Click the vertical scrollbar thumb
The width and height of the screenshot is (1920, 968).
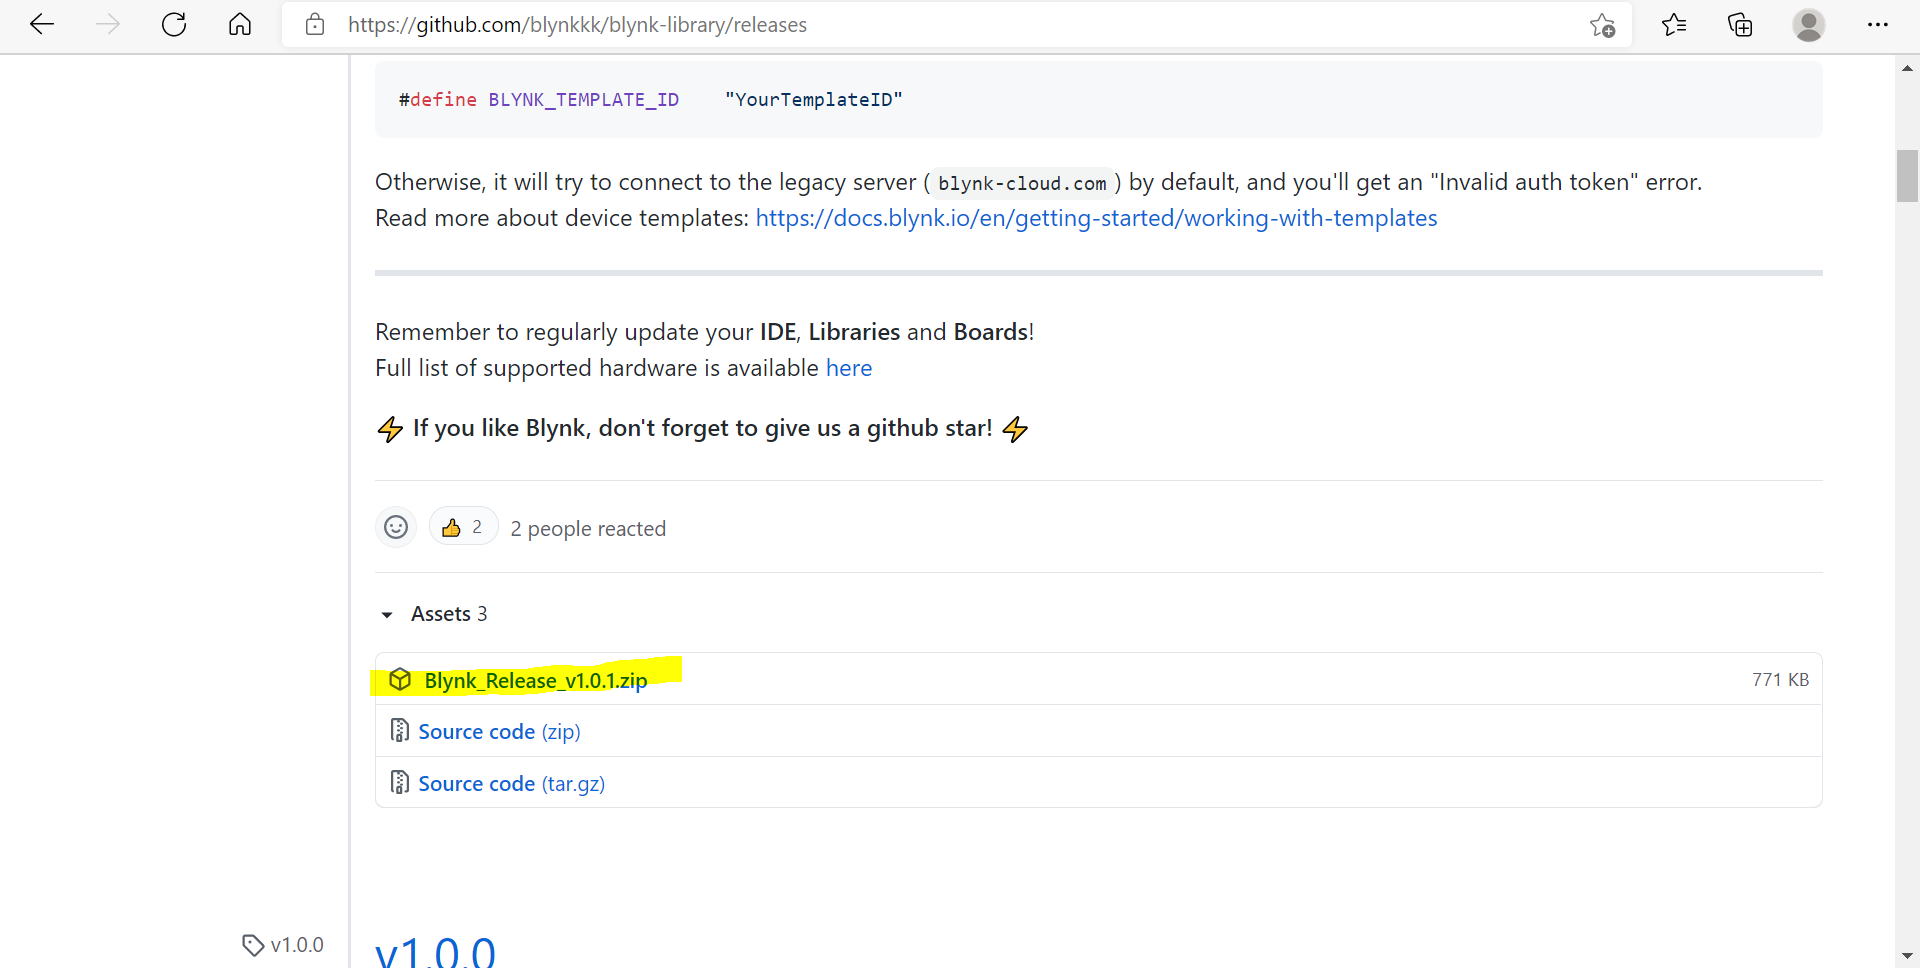[1907, 176]
